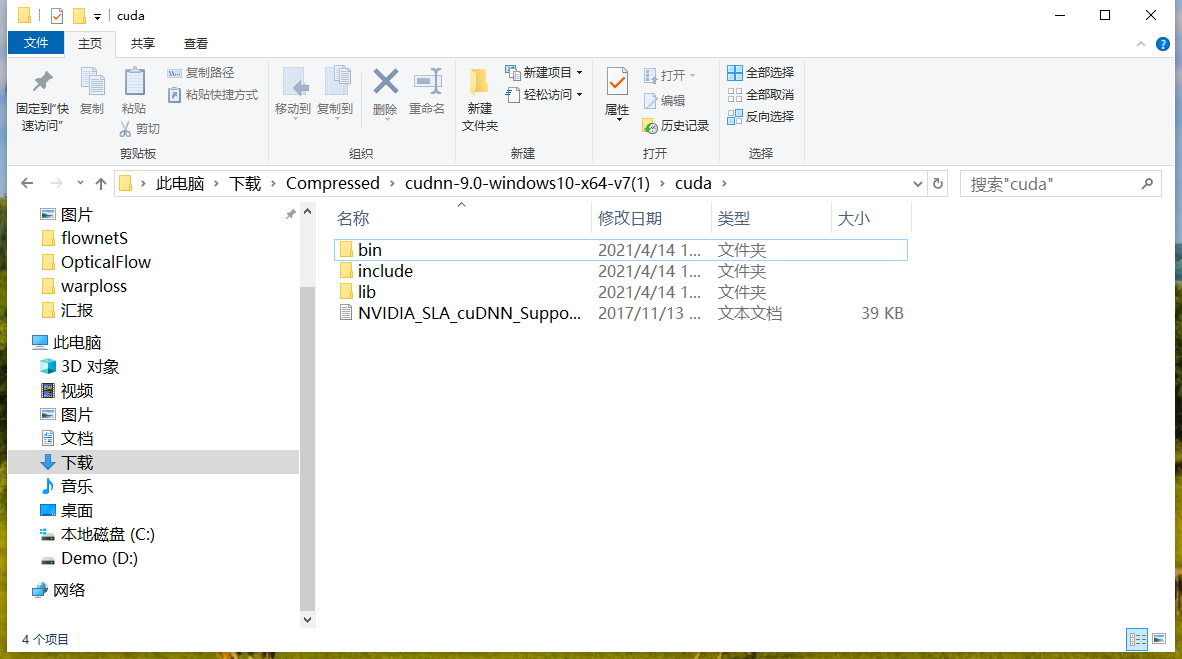The image size is (1182, 659).
Task: Switch to large thumbnails view
Action: (x=1159, y=638)
